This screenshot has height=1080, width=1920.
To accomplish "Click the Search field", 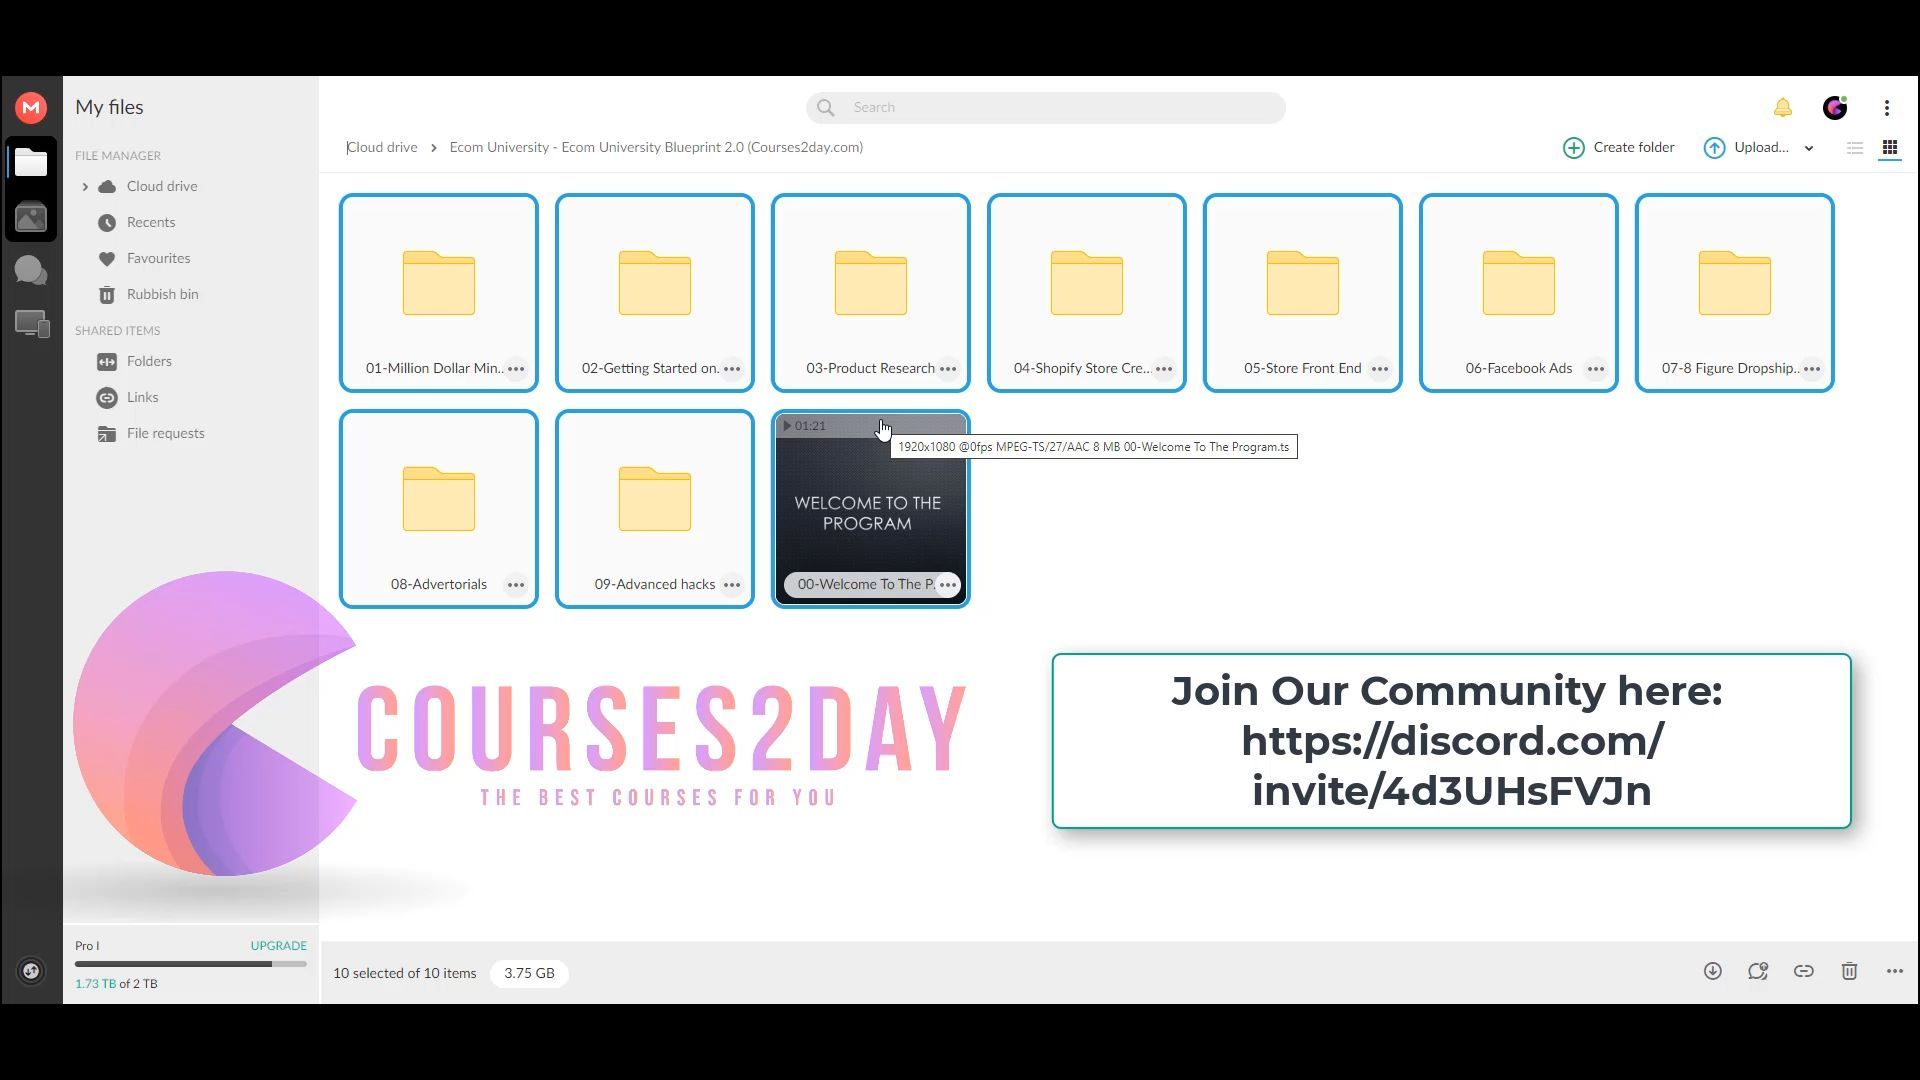I will [x=1046, y=108].
